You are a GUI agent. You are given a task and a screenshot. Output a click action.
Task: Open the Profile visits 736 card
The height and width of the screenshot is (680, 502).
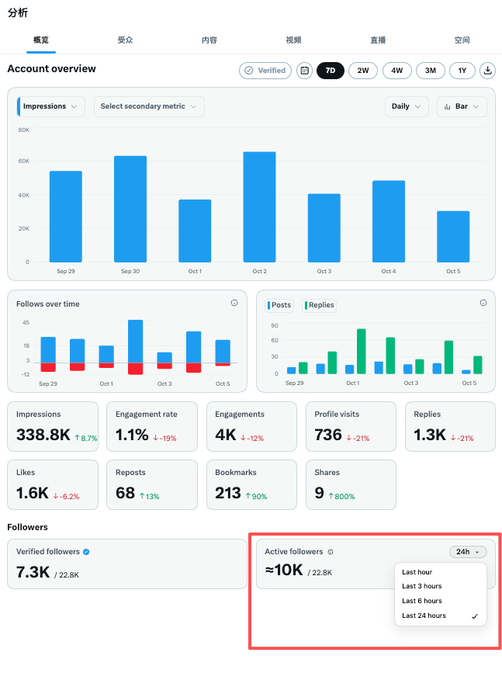pyautogui.click(x=351, y=426)
